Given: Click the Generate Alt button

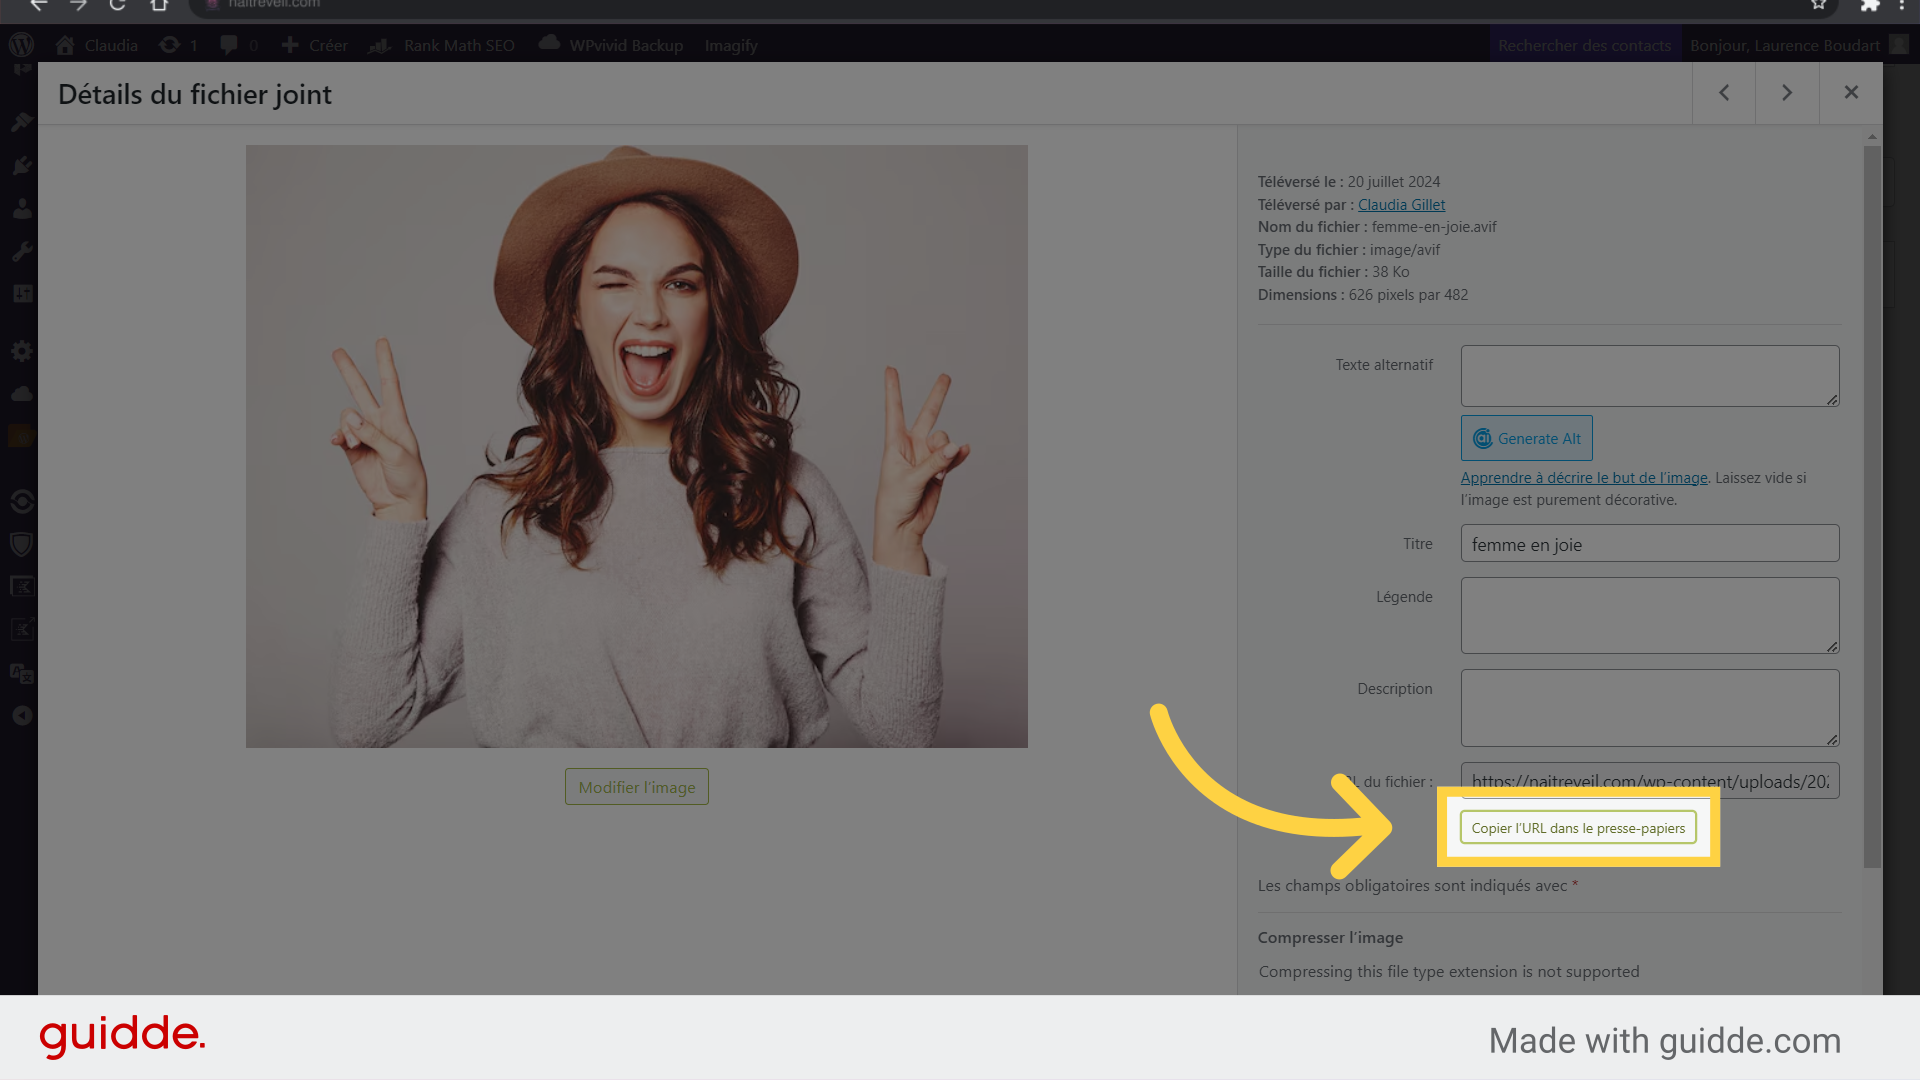Looking at the screenshot, I should [x=1527, y=438].
